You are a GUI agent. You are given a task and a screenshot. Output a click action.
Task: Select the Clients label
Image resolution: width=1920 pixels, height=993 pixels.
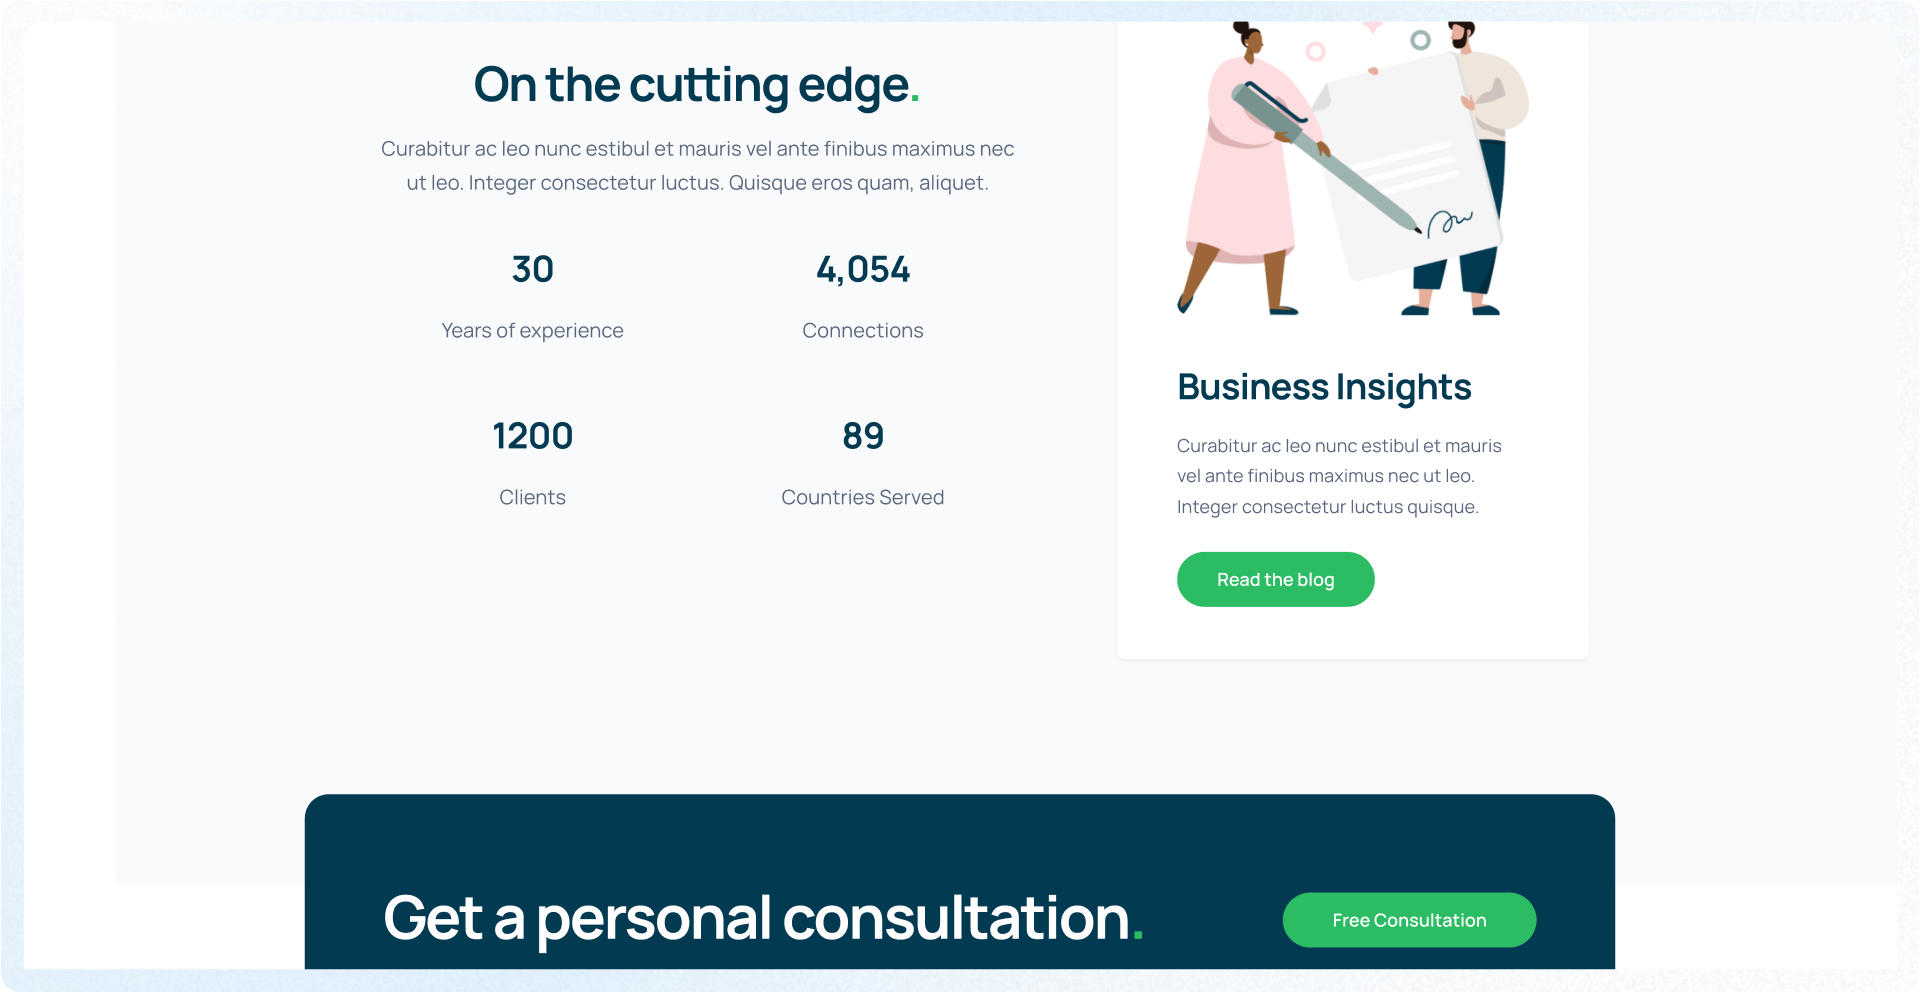pyautogui.click(x=532, y=498)
